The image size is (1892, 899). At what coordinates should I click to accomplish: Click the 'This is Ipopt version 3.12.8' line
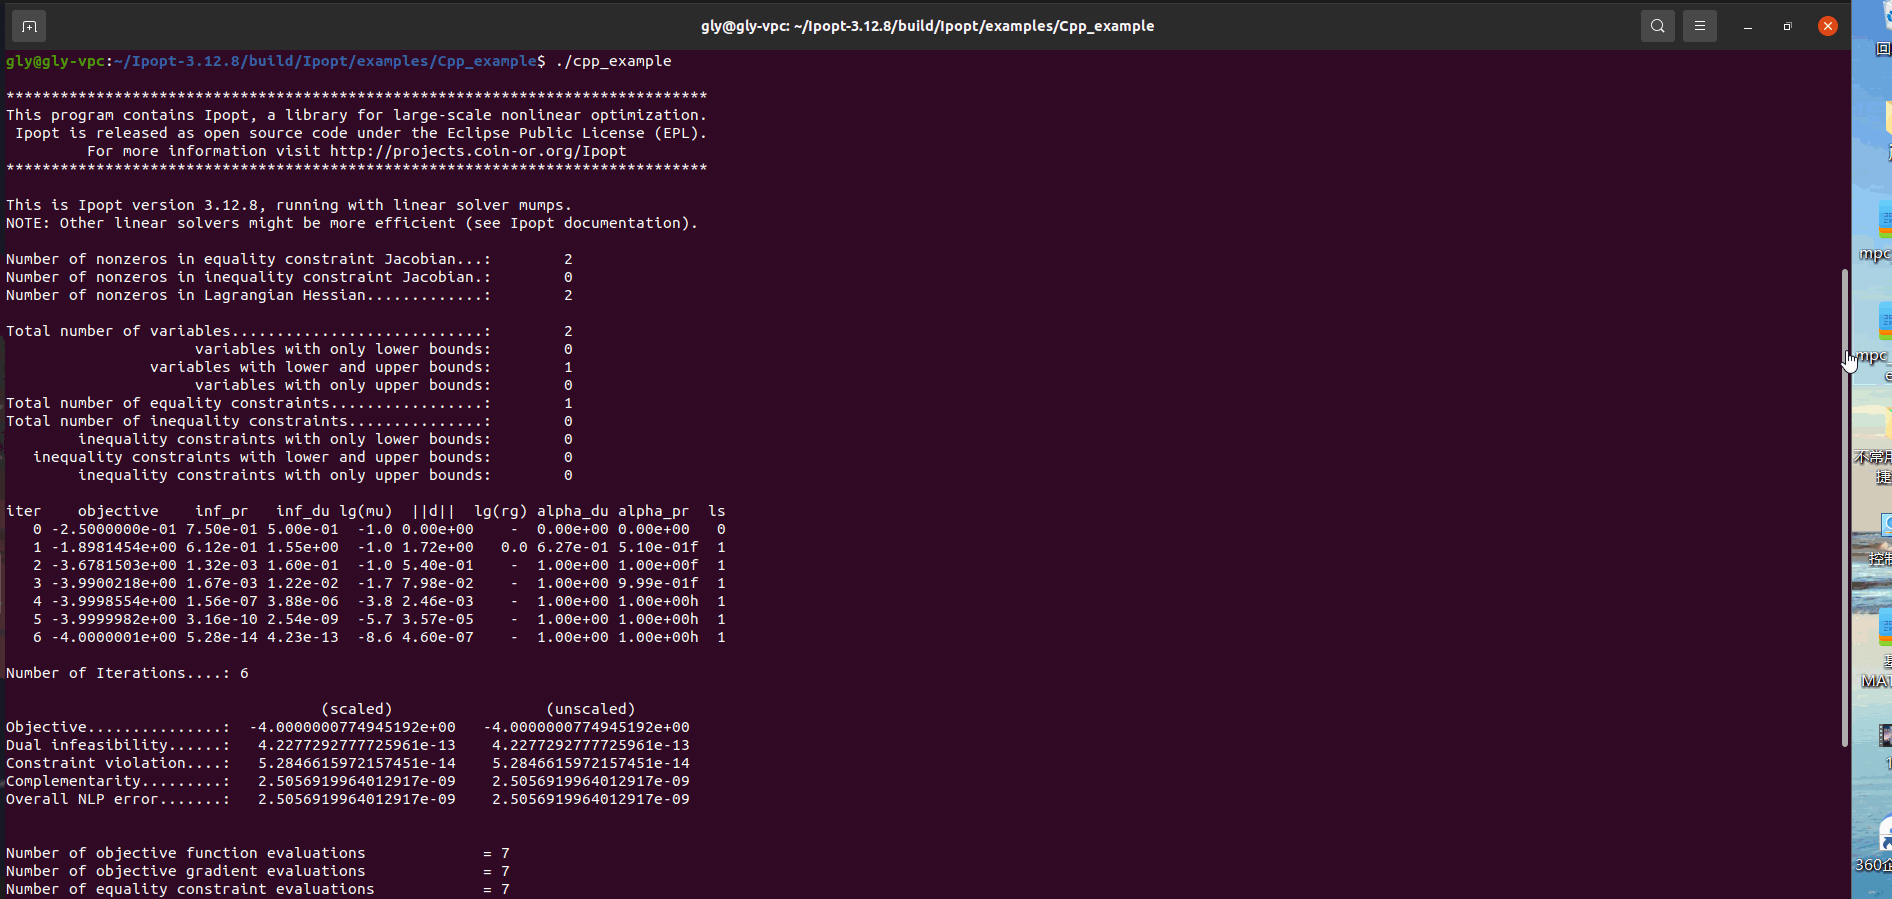coord(289,205)
